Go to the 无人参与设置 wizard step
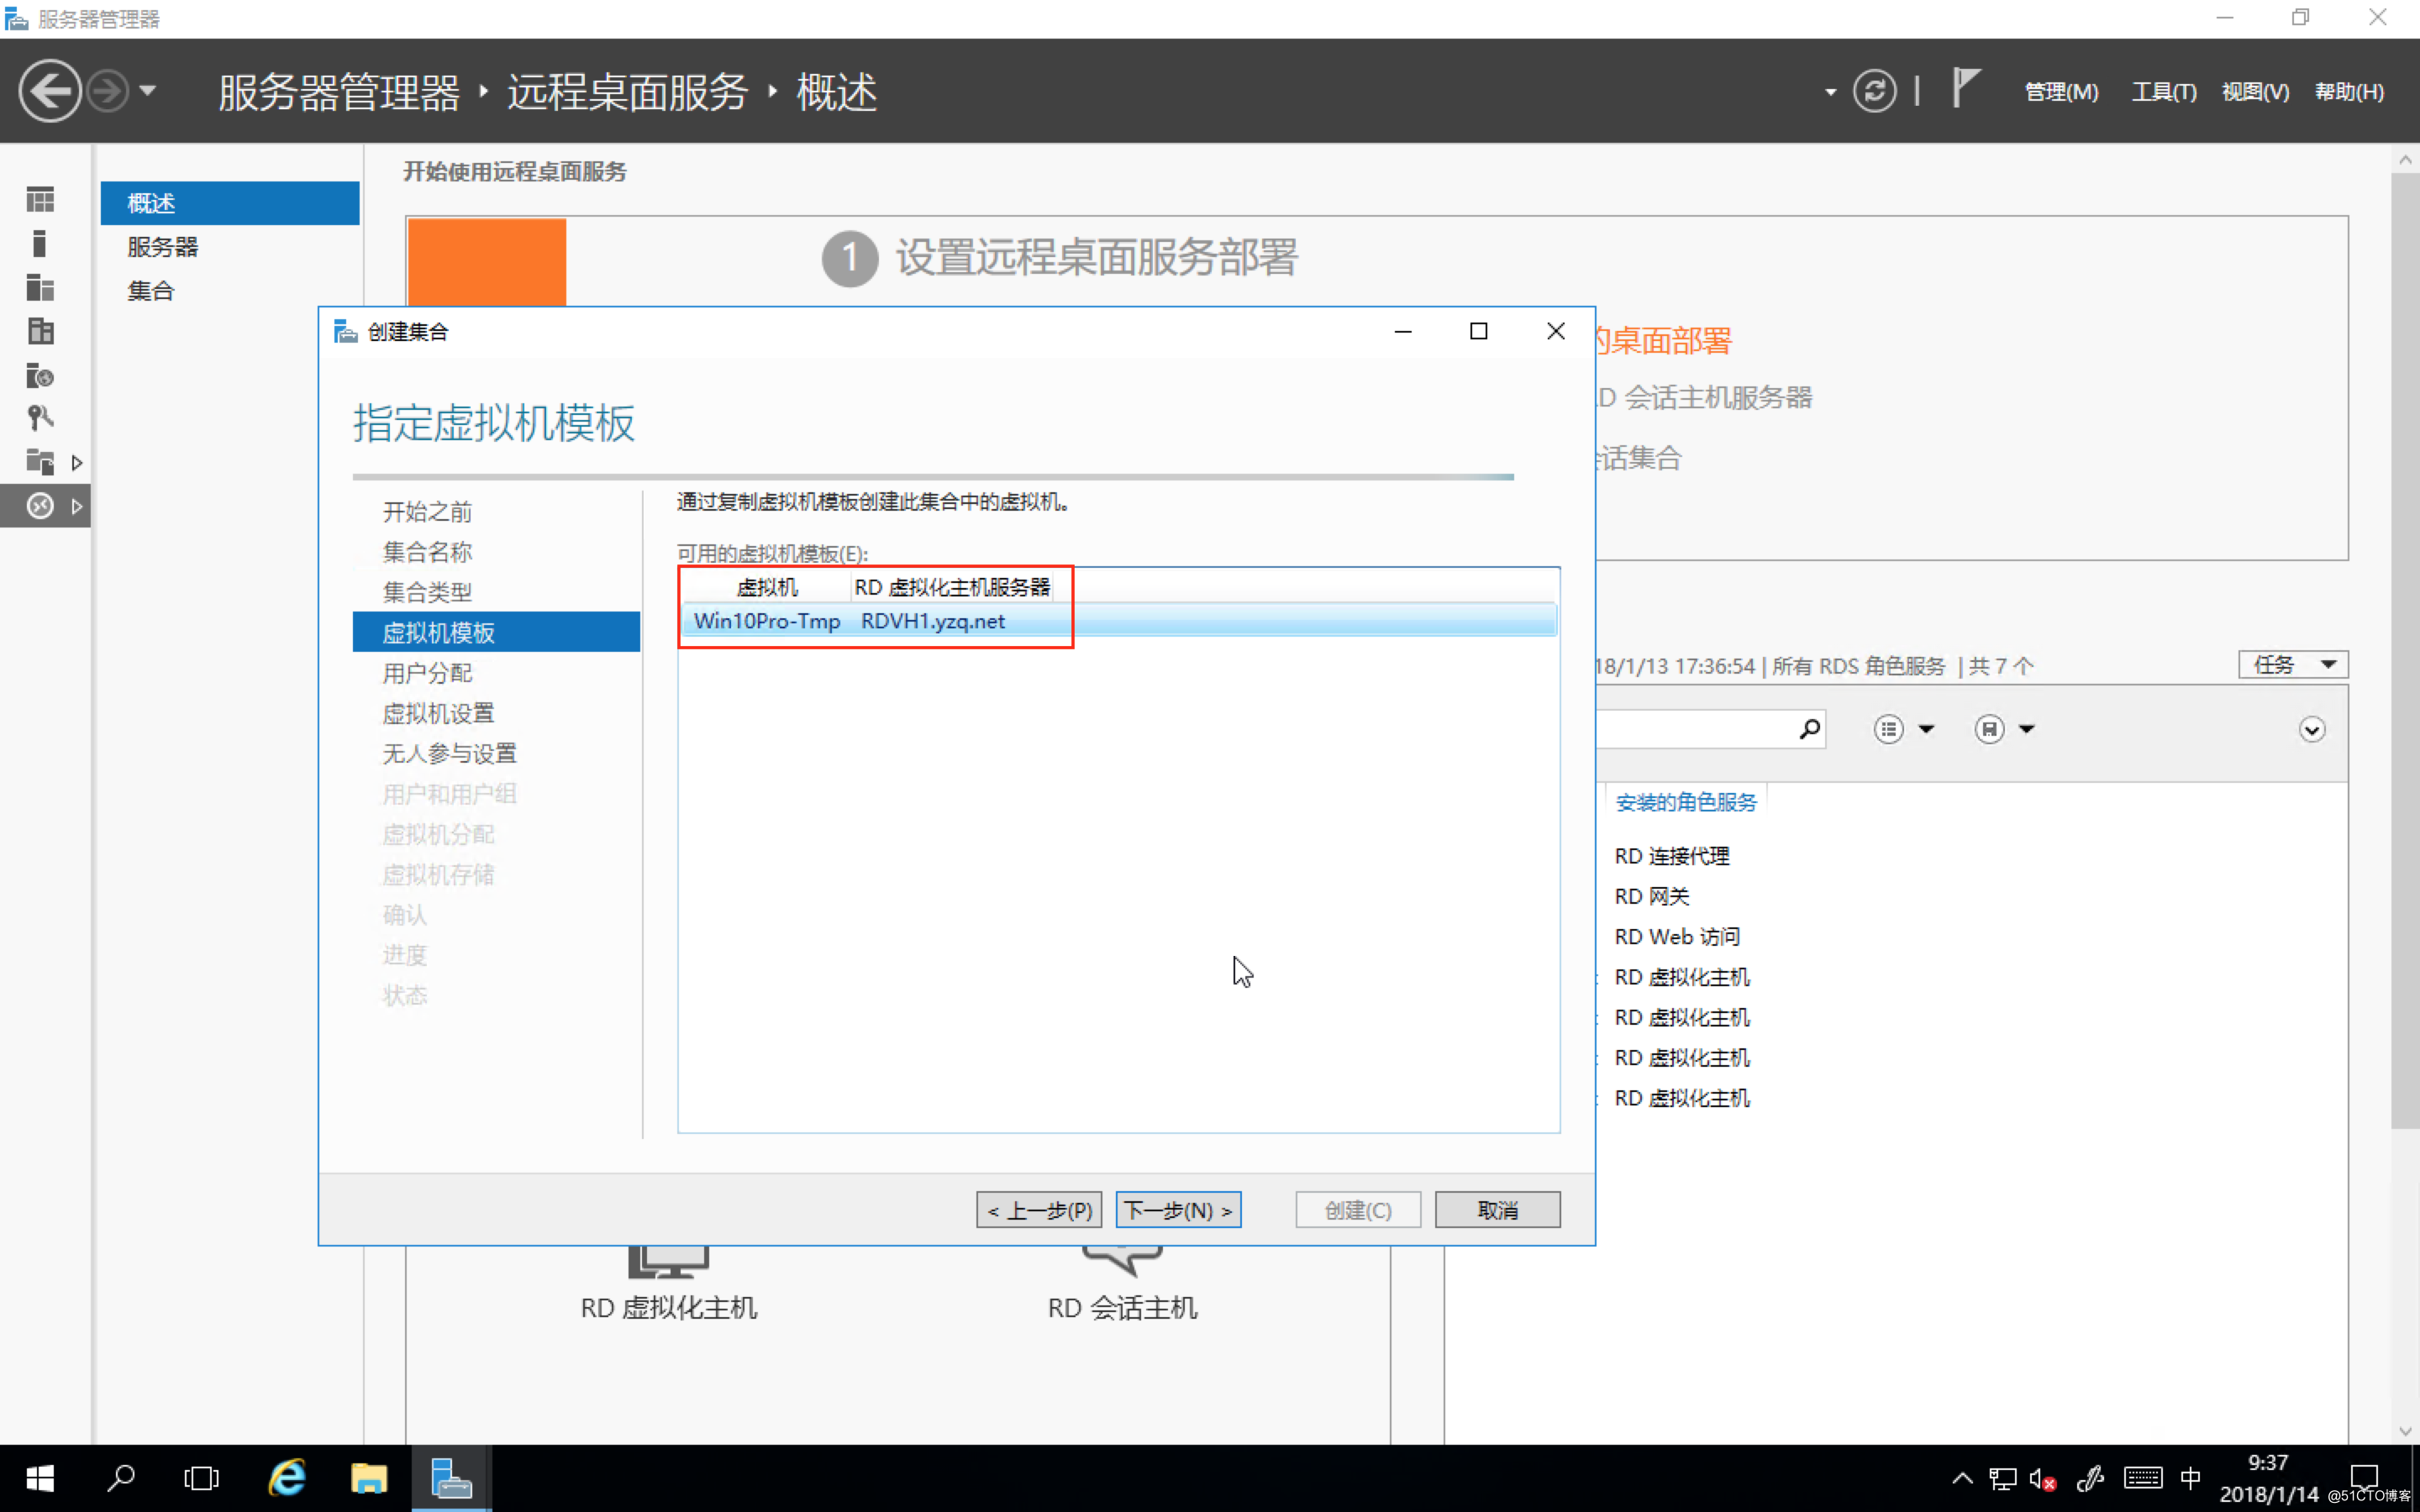Screen dimensions: 2420x1512 449,753
